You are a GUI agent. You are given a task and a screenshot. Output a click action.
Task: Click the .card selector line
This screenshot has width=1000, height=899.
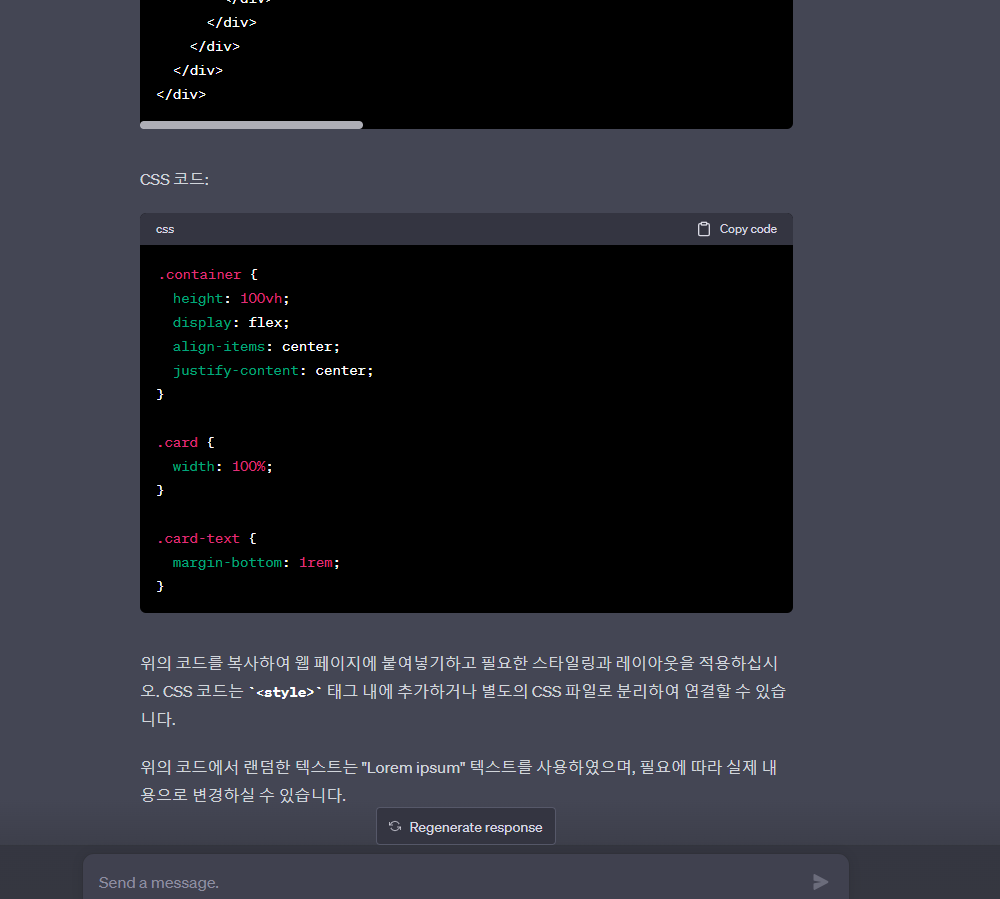186,442
